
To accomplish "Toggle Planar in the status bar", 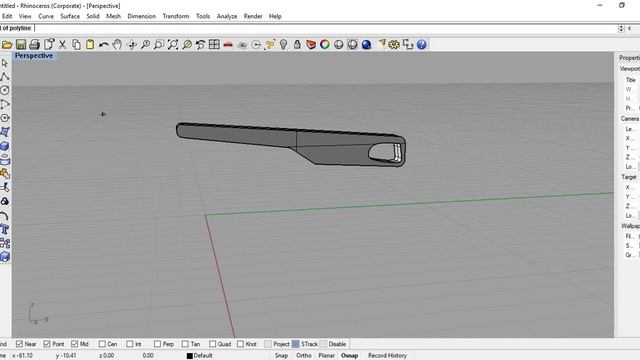I will coord(327,356).
